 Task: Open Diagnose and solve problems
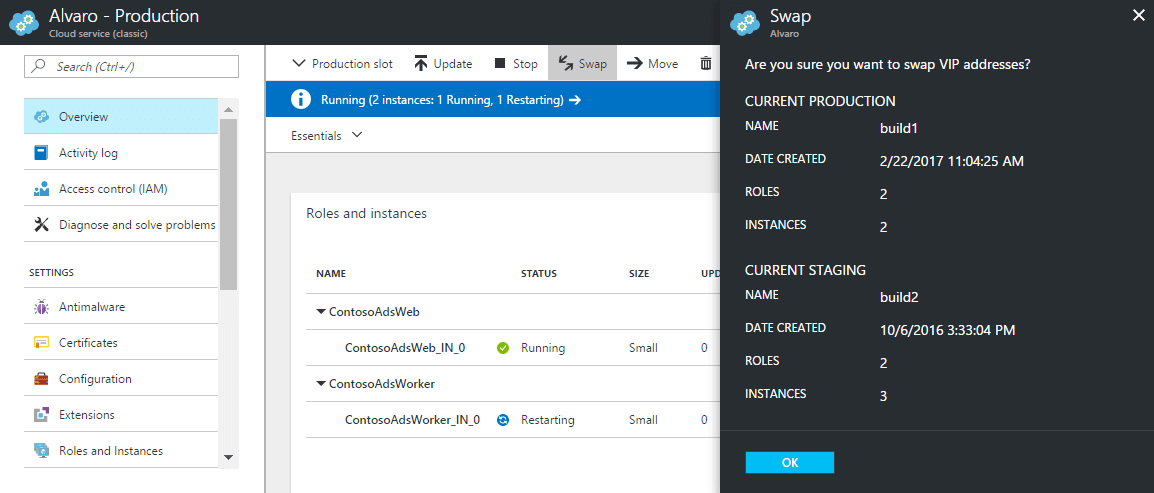tap(121, 224)
